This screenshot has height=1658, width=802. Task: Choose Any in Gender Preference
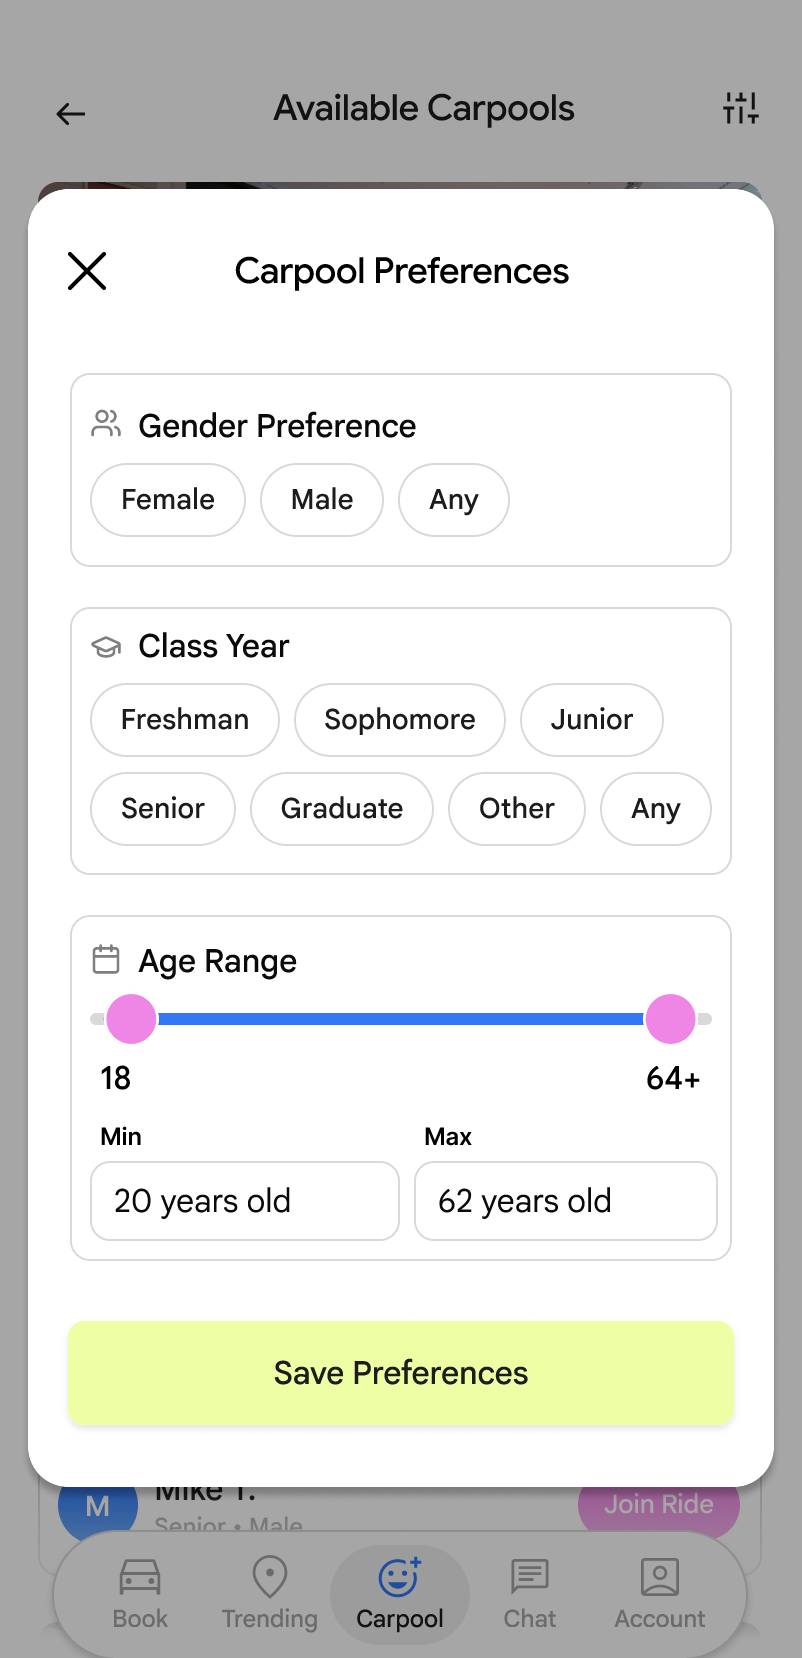pyautogui.click(x=454, y=500)
